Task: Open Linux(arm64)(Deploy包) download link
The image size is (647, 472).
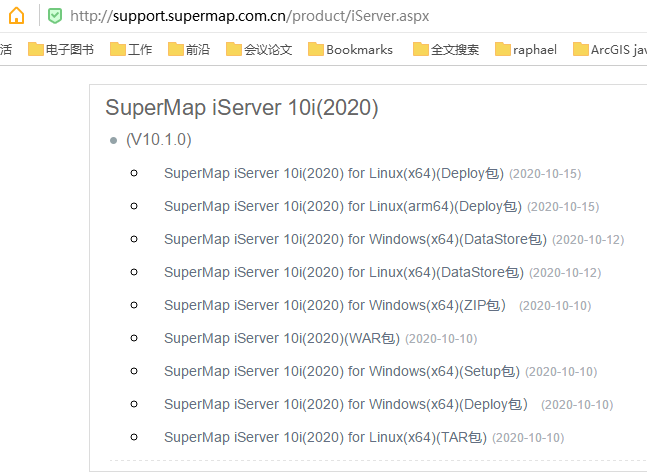Action: point(343,206)
